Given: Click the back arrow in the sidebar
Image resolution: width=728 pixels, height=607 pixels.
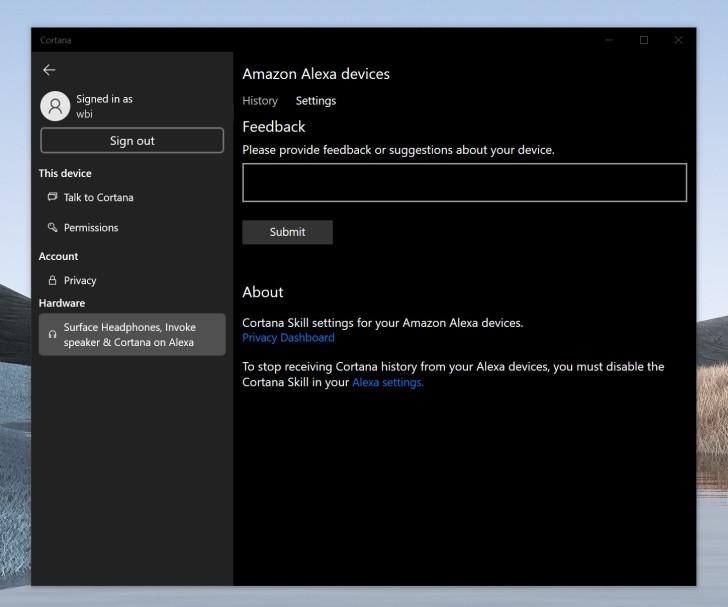Looking at the screenshot, I should [49, 70].
